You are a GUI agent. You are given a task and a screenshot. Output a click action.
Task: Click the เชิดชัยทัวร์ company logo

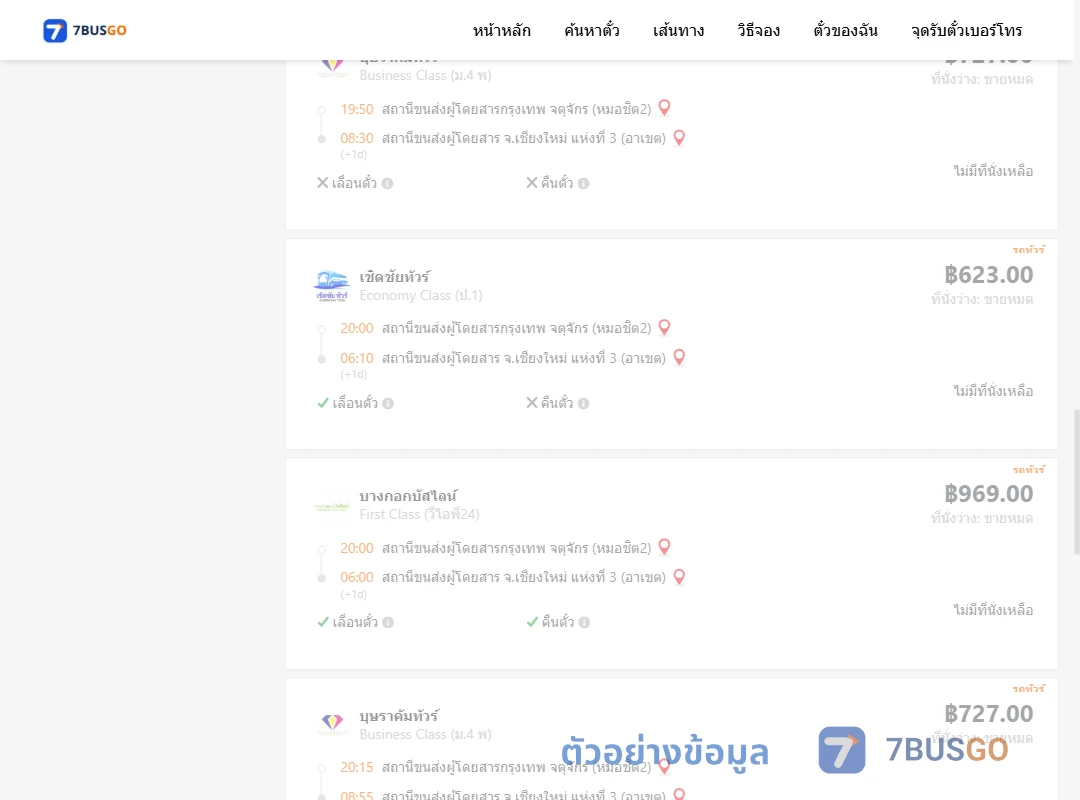pyautogui.click(x=331, y=285)
